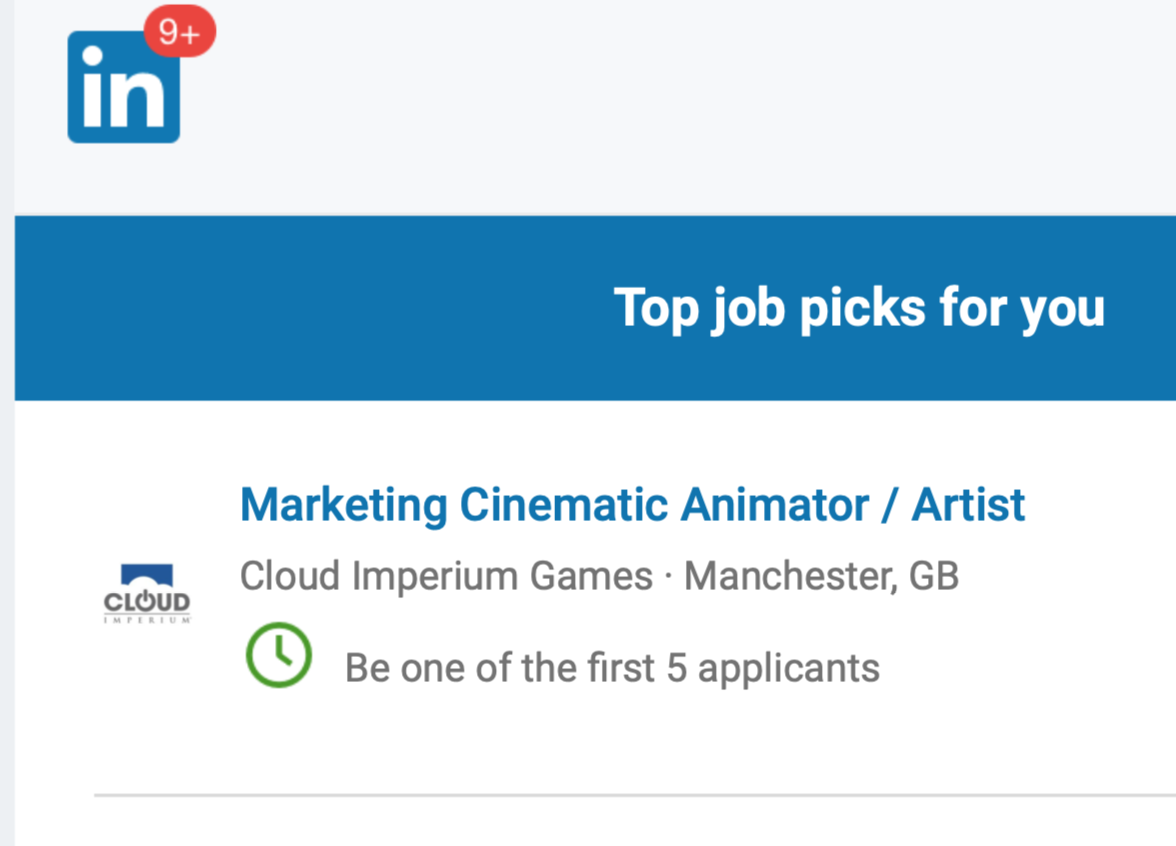Click the "Top job picks for you" heading

(860, 308)
